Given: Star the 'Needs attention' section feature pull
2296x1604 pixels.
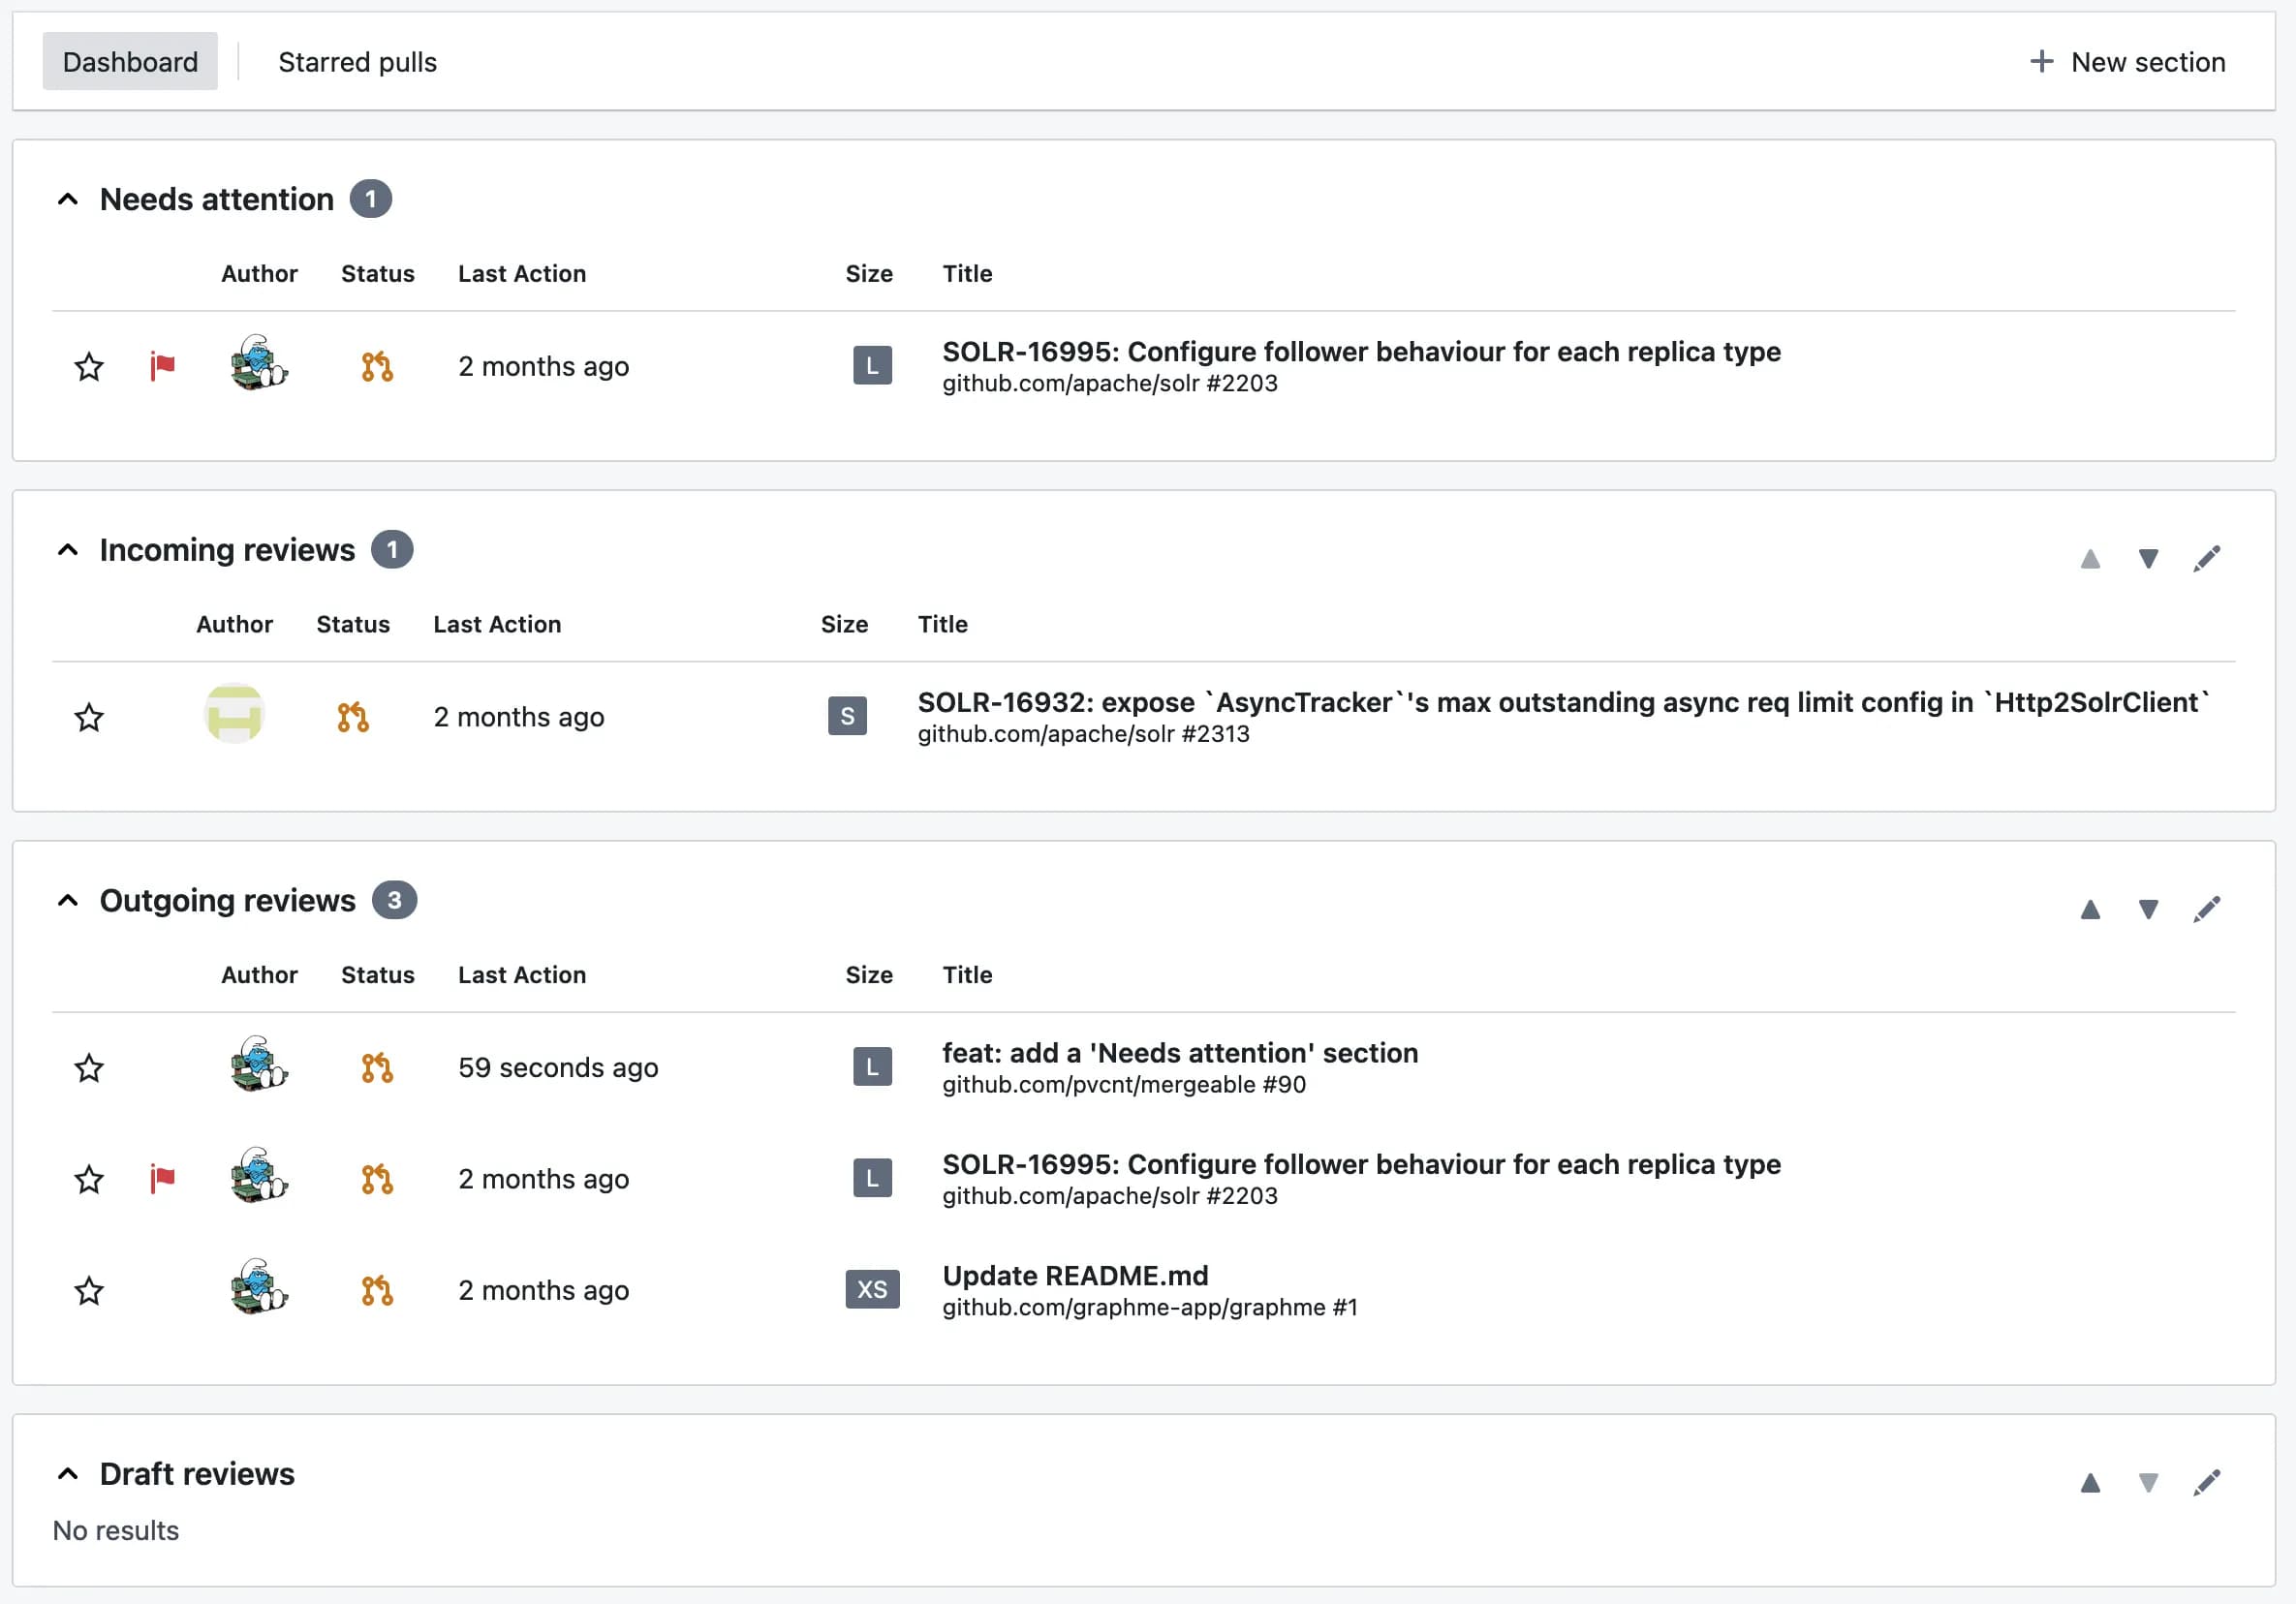Looking at the screenshot, I should tap(89, 1068).
